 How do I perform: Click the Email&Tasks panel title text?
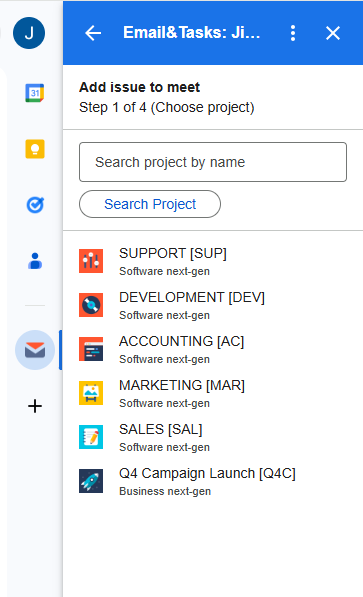click(192, 33)
